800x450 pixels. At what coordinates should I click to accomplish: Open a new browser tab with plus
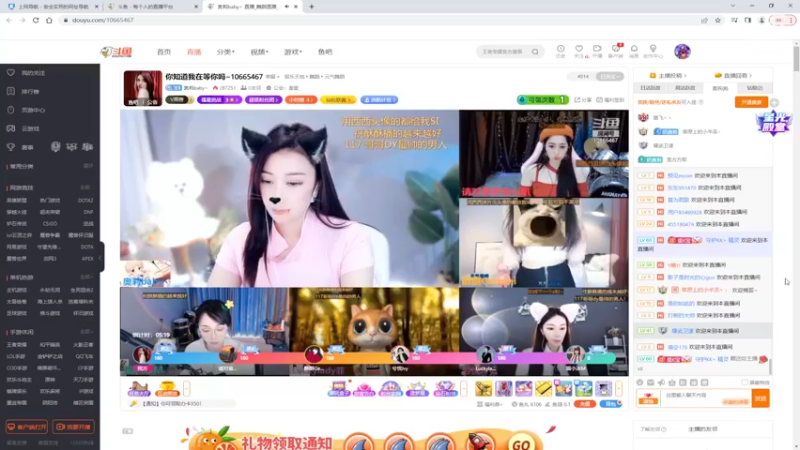point(311,7)
